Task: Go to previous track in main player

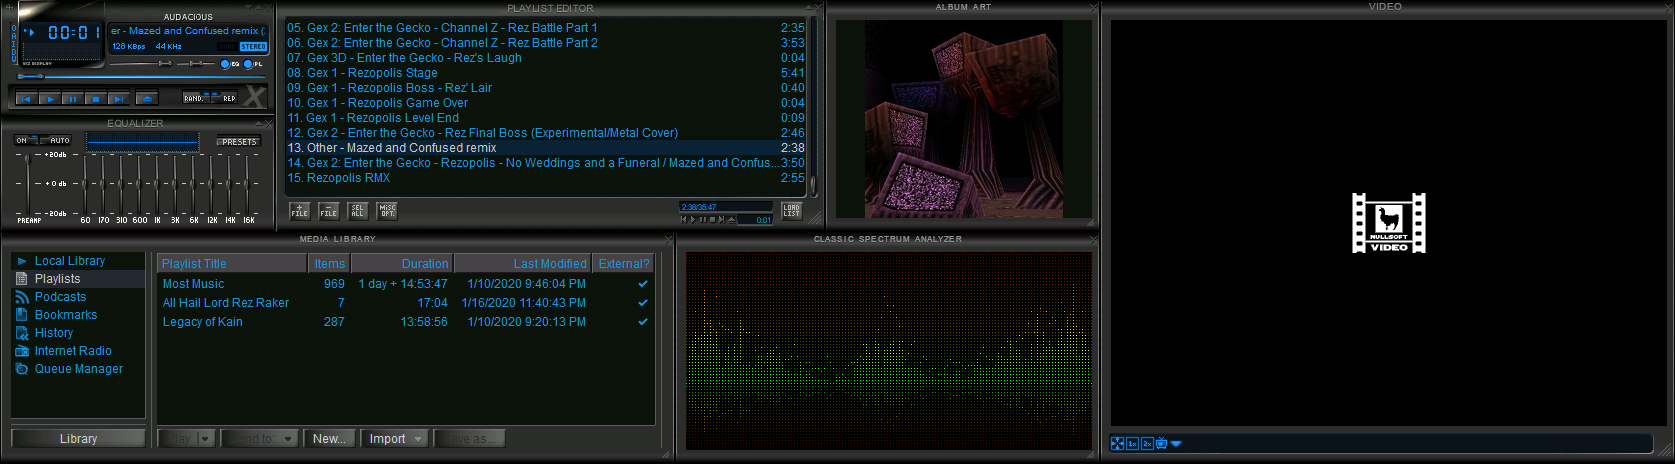Action: 27,98
